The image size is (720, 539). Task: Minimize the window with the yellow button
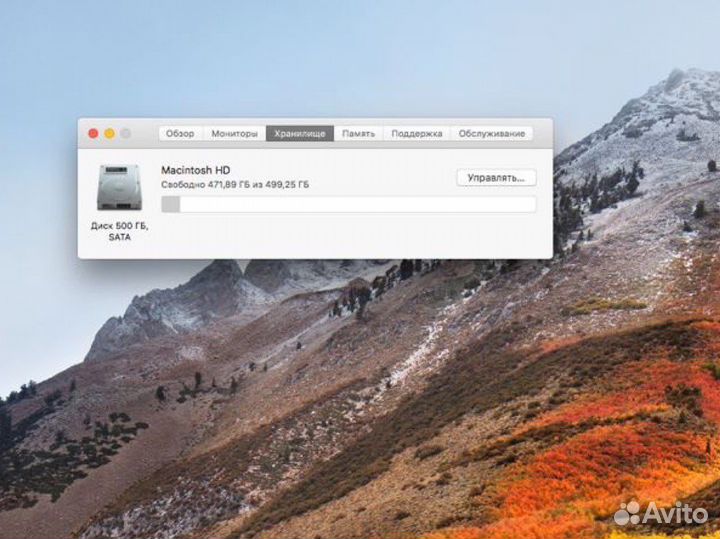110,134
